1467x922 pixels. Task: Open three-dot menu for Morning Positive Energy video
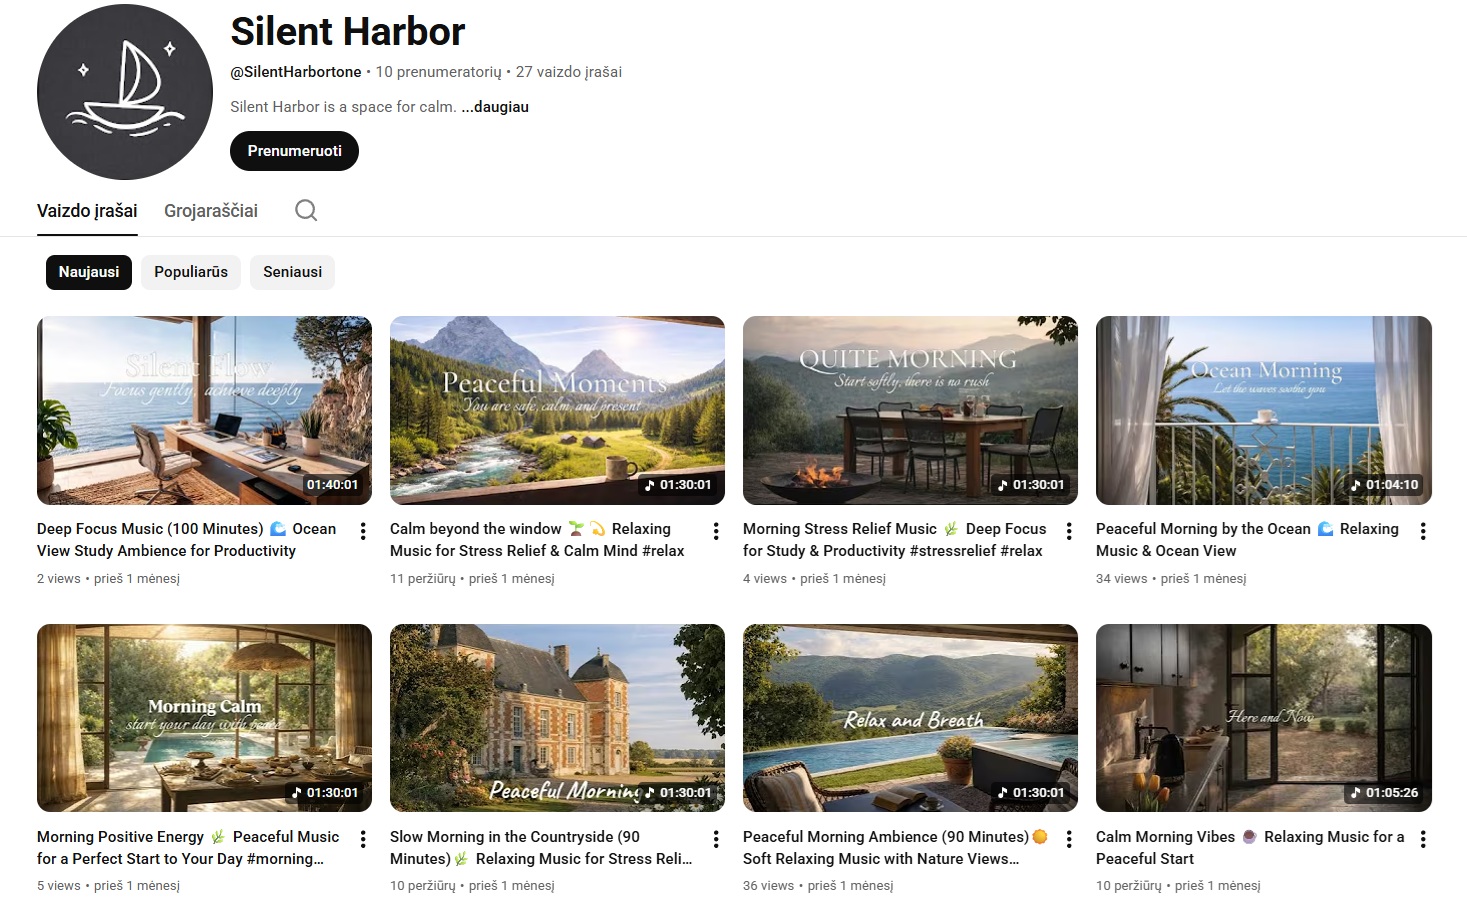click(x=363, y=839)
